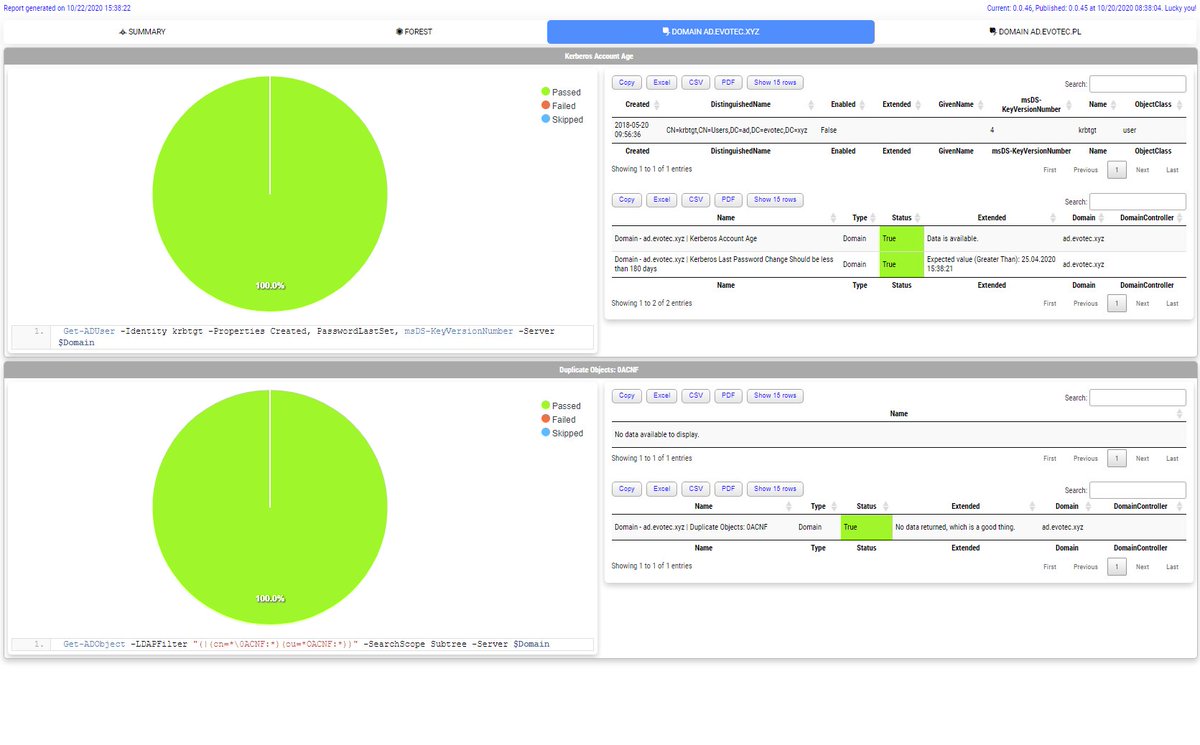Image resolution: width=1200 pixels, height=745 pixels.
Task: Export the krbtgt user table to PDF
Action: pos(728,82)
